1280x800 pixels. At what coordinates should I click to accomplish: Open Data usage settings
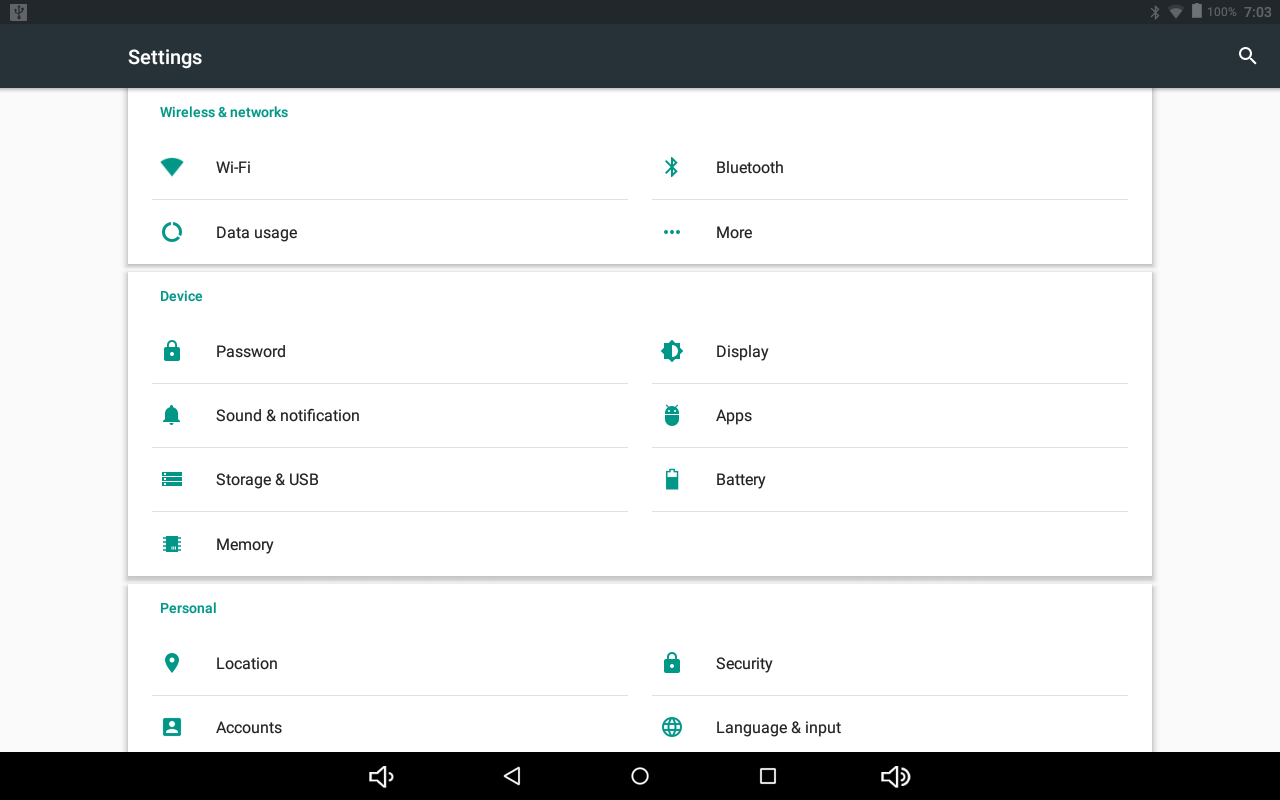pyautogui.click(x=390, y=232)
